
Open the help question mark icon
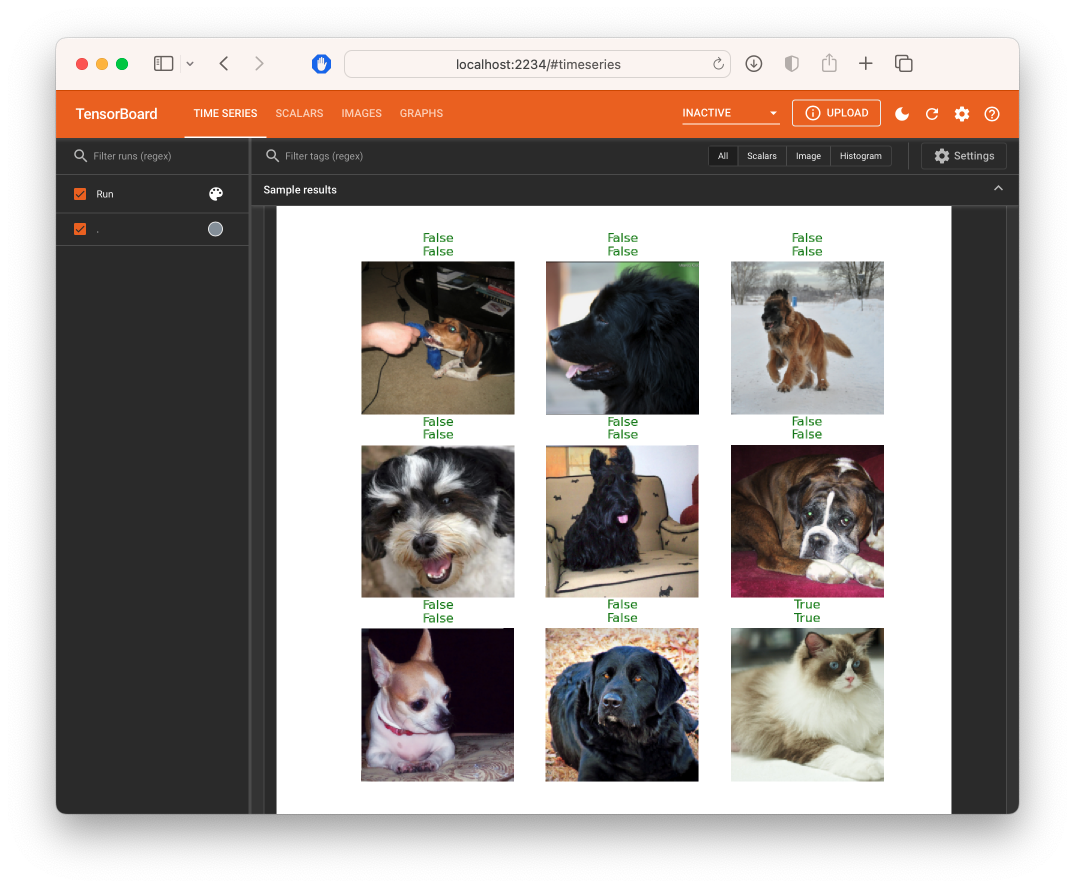coord(992,114)
